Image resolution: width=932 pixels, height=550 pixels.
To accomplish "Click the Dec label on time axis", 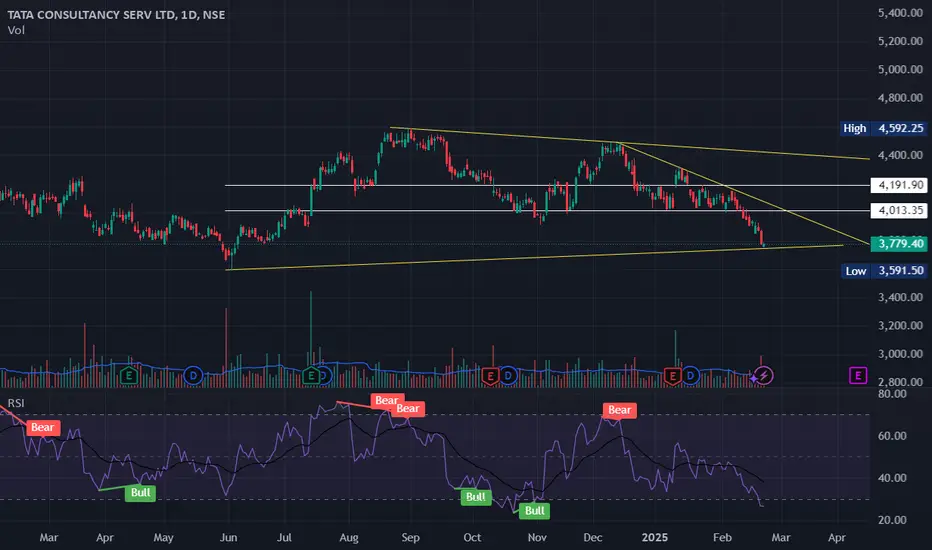I will (x=593, y=538).
